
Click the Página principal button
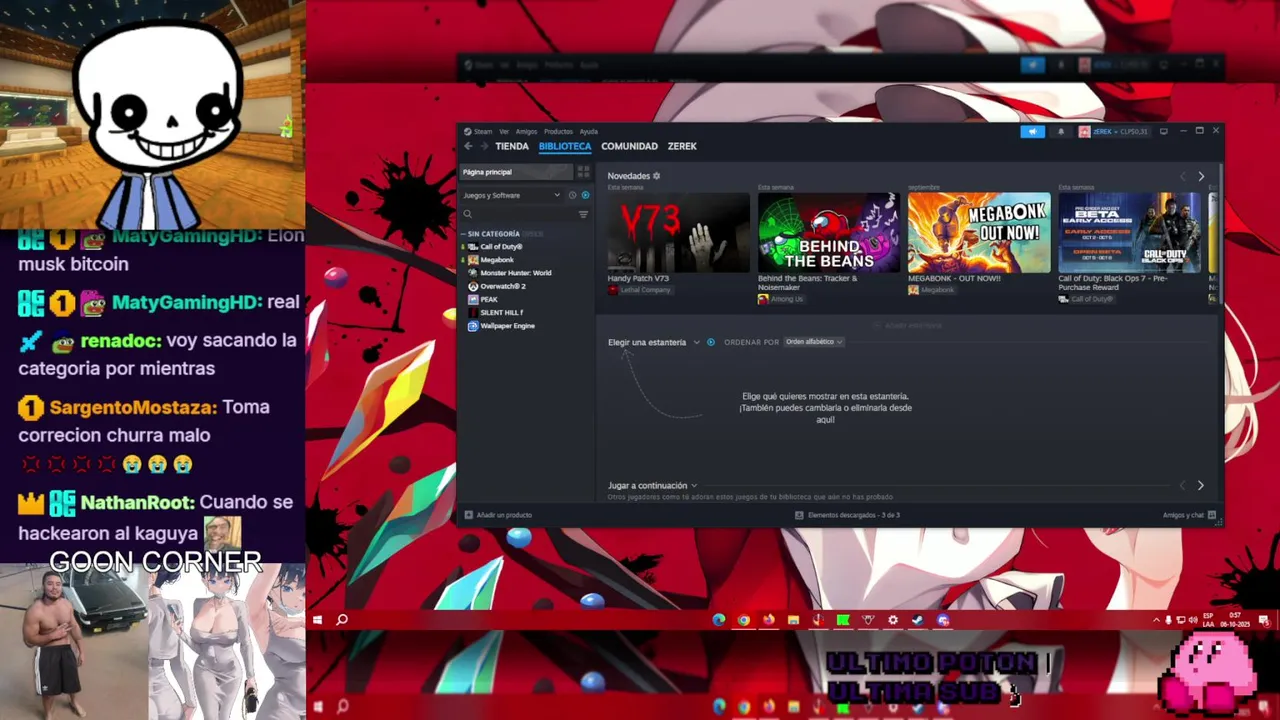click(x=515, y=172)
